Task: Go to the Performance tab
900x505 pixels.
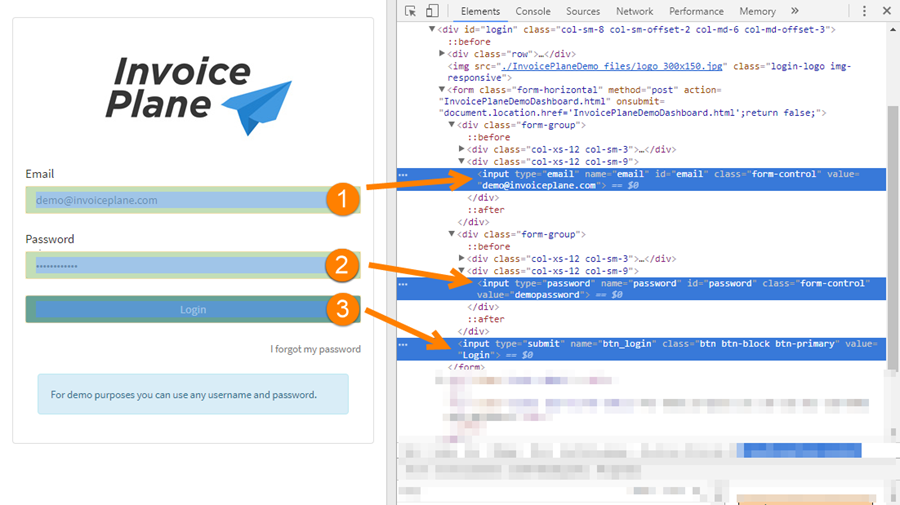Action: pyautogui.click(x=696, y=11)
